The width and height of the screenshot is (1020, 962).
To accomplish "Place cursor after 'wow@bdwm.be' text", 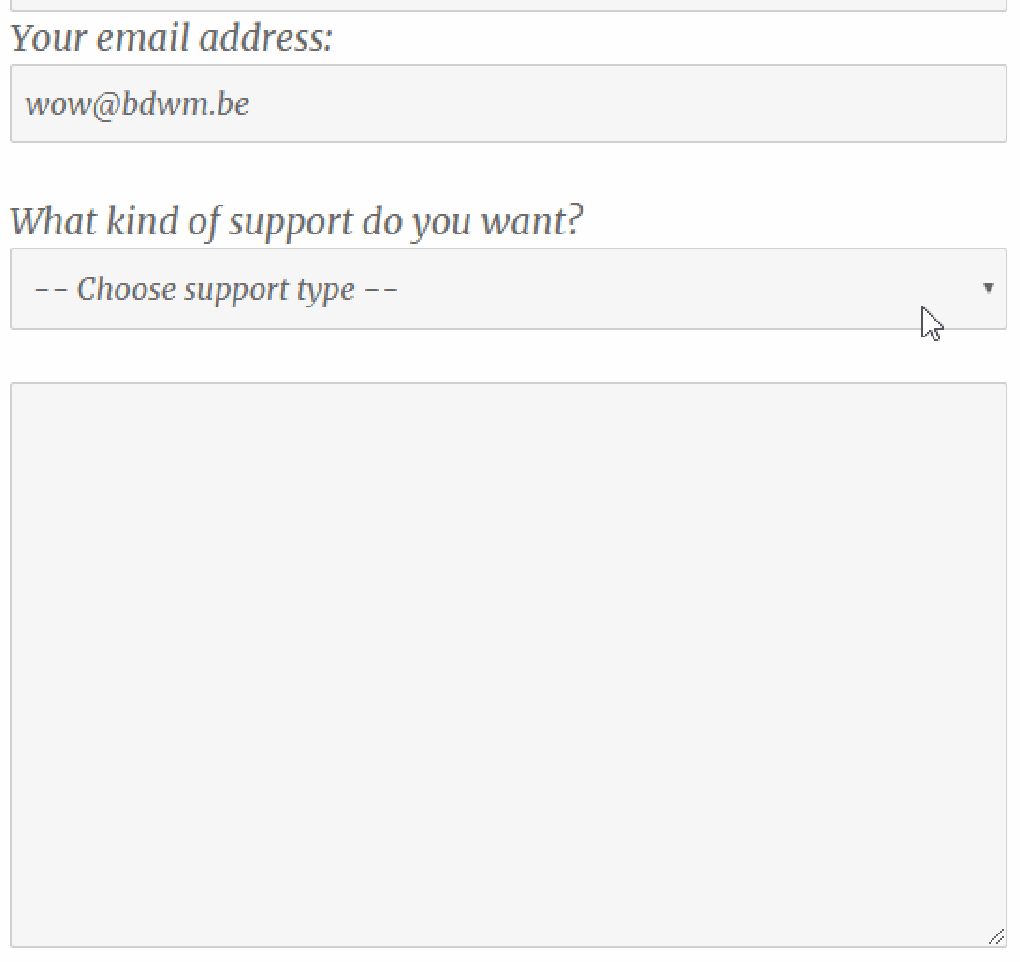I will click(x=250, y=104).
